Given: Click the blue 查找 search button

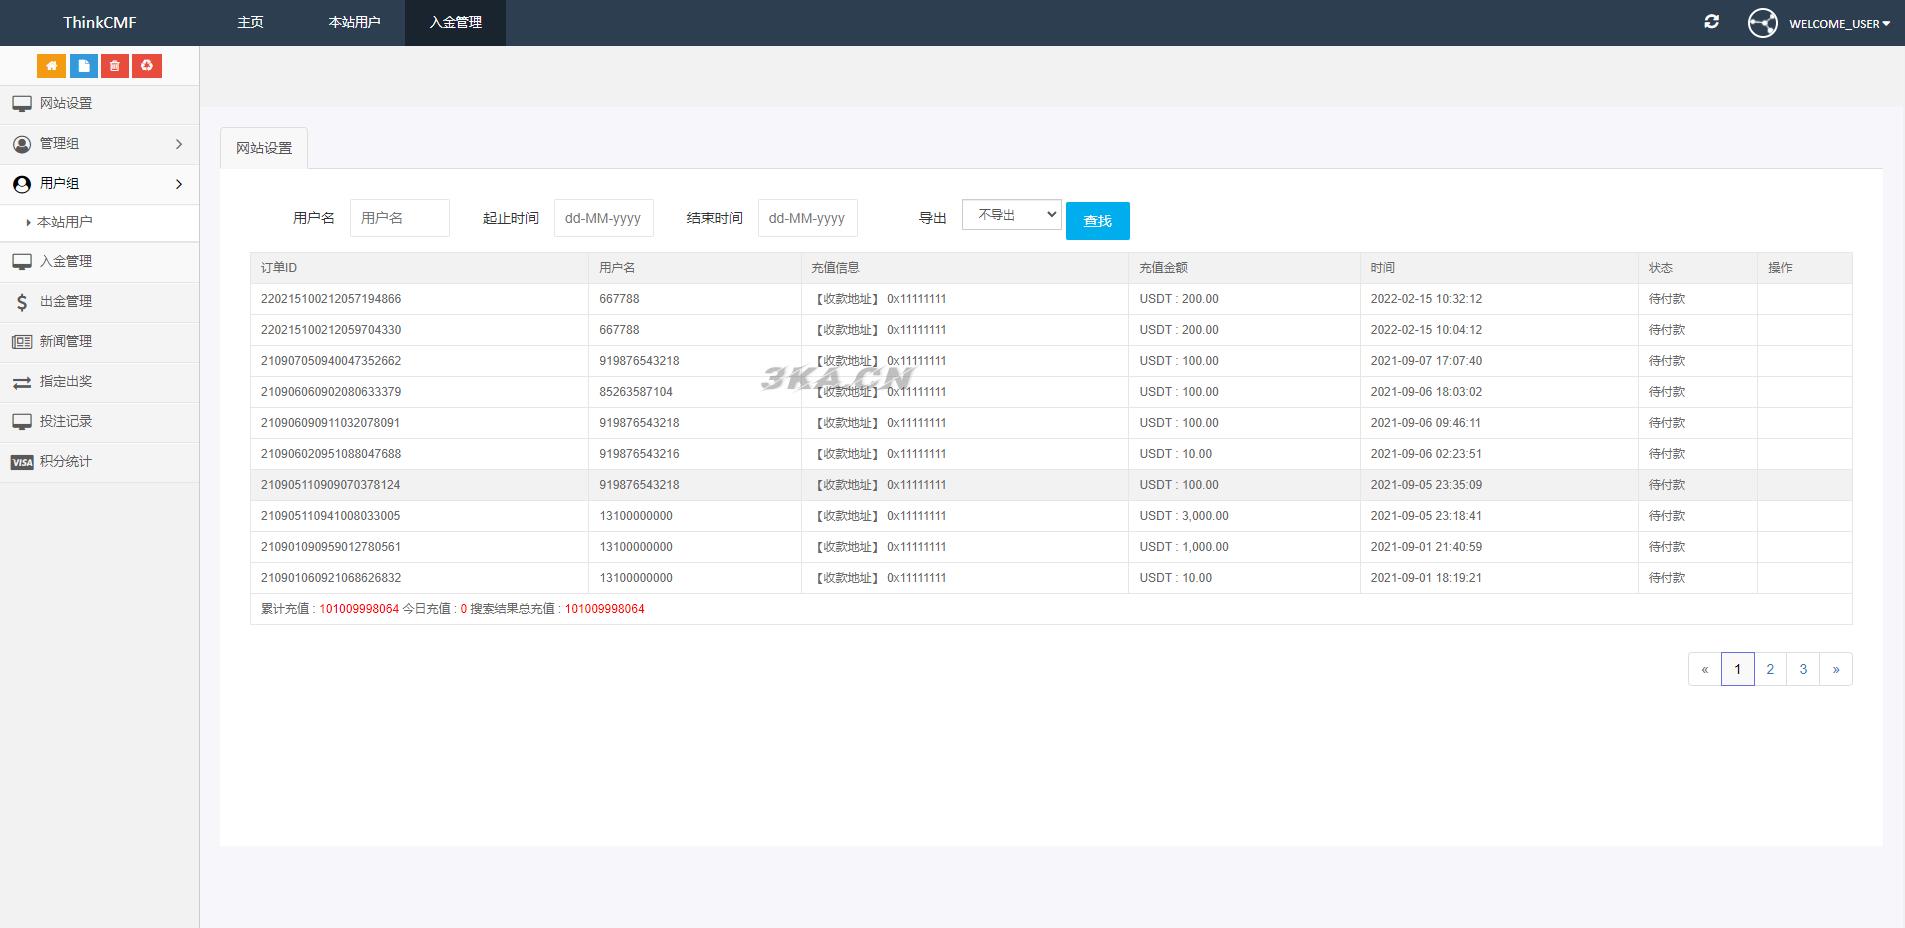Looking at the screenshot, I should pyautogui.click(x=1097, y=221).
